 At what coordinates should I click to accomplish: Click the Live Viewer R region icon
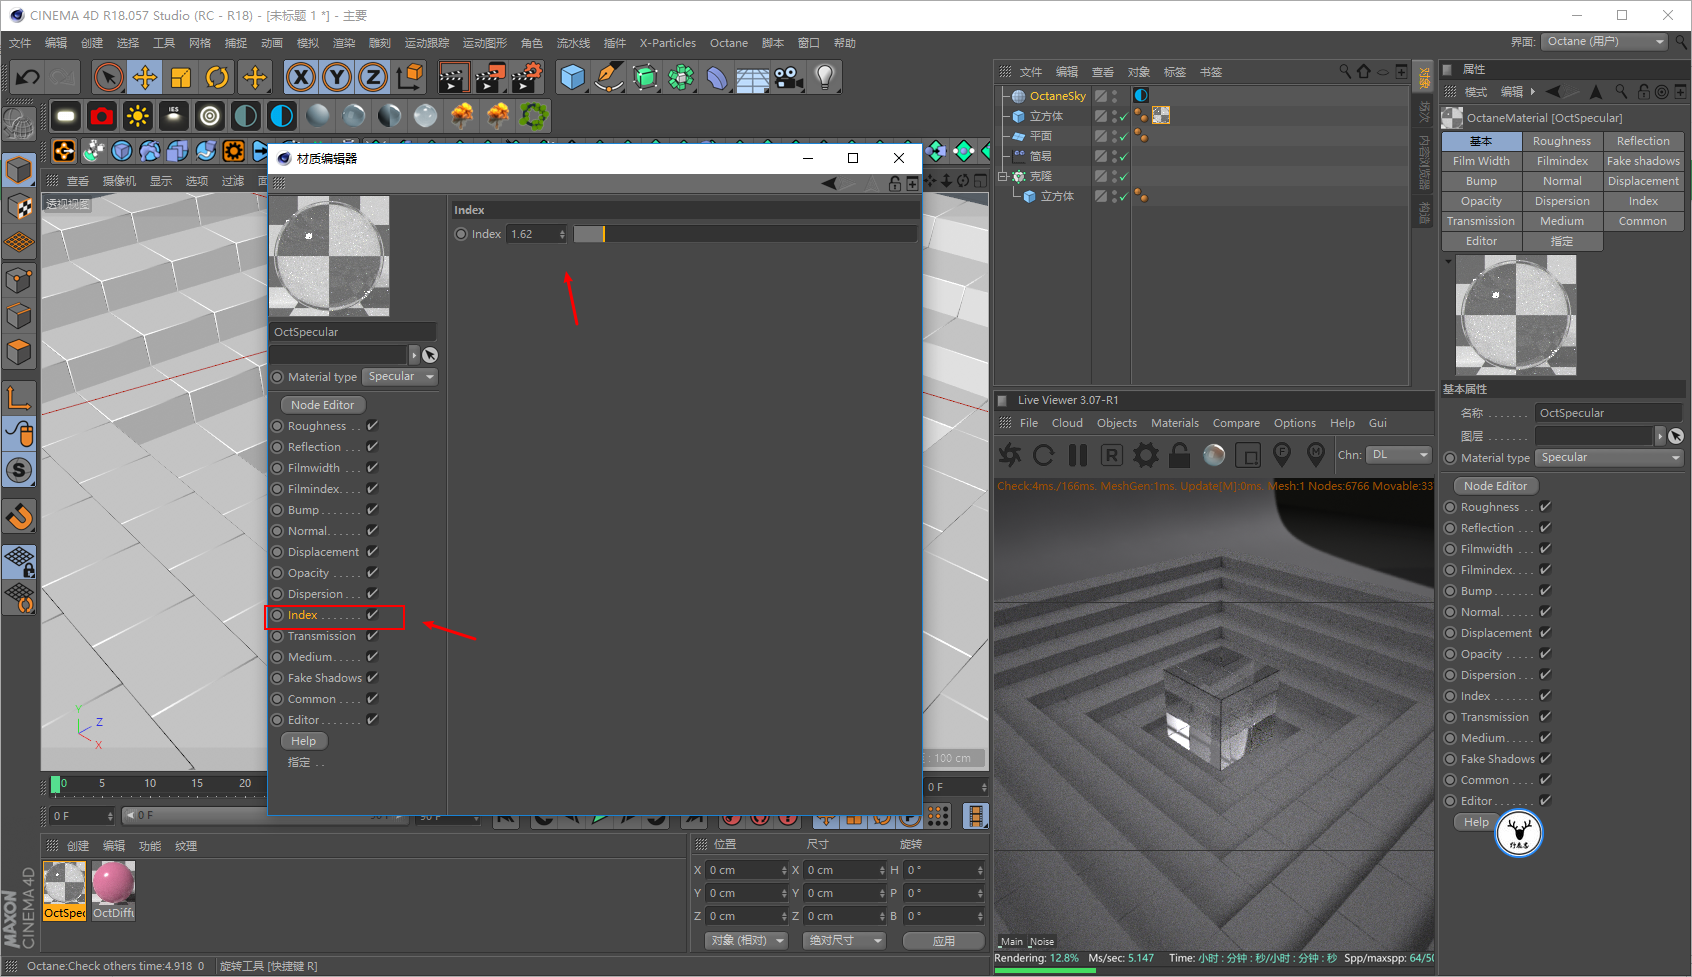(1112, 455)
